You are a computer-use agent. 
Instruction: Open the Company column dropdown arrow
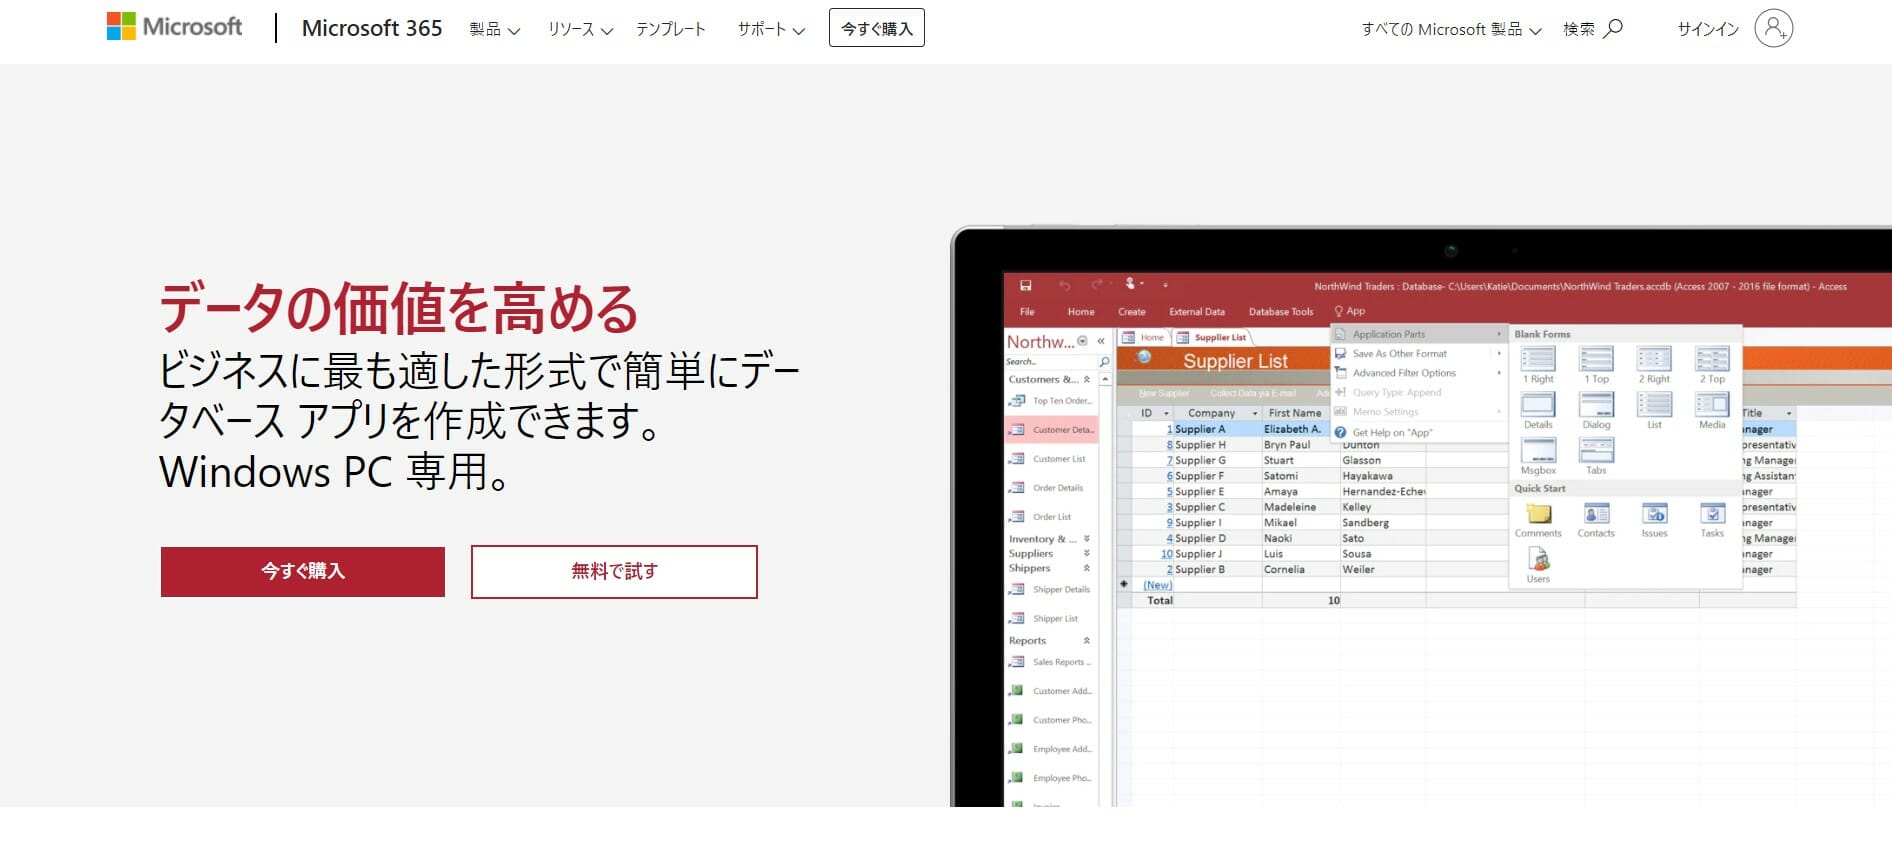point(1255,413)
